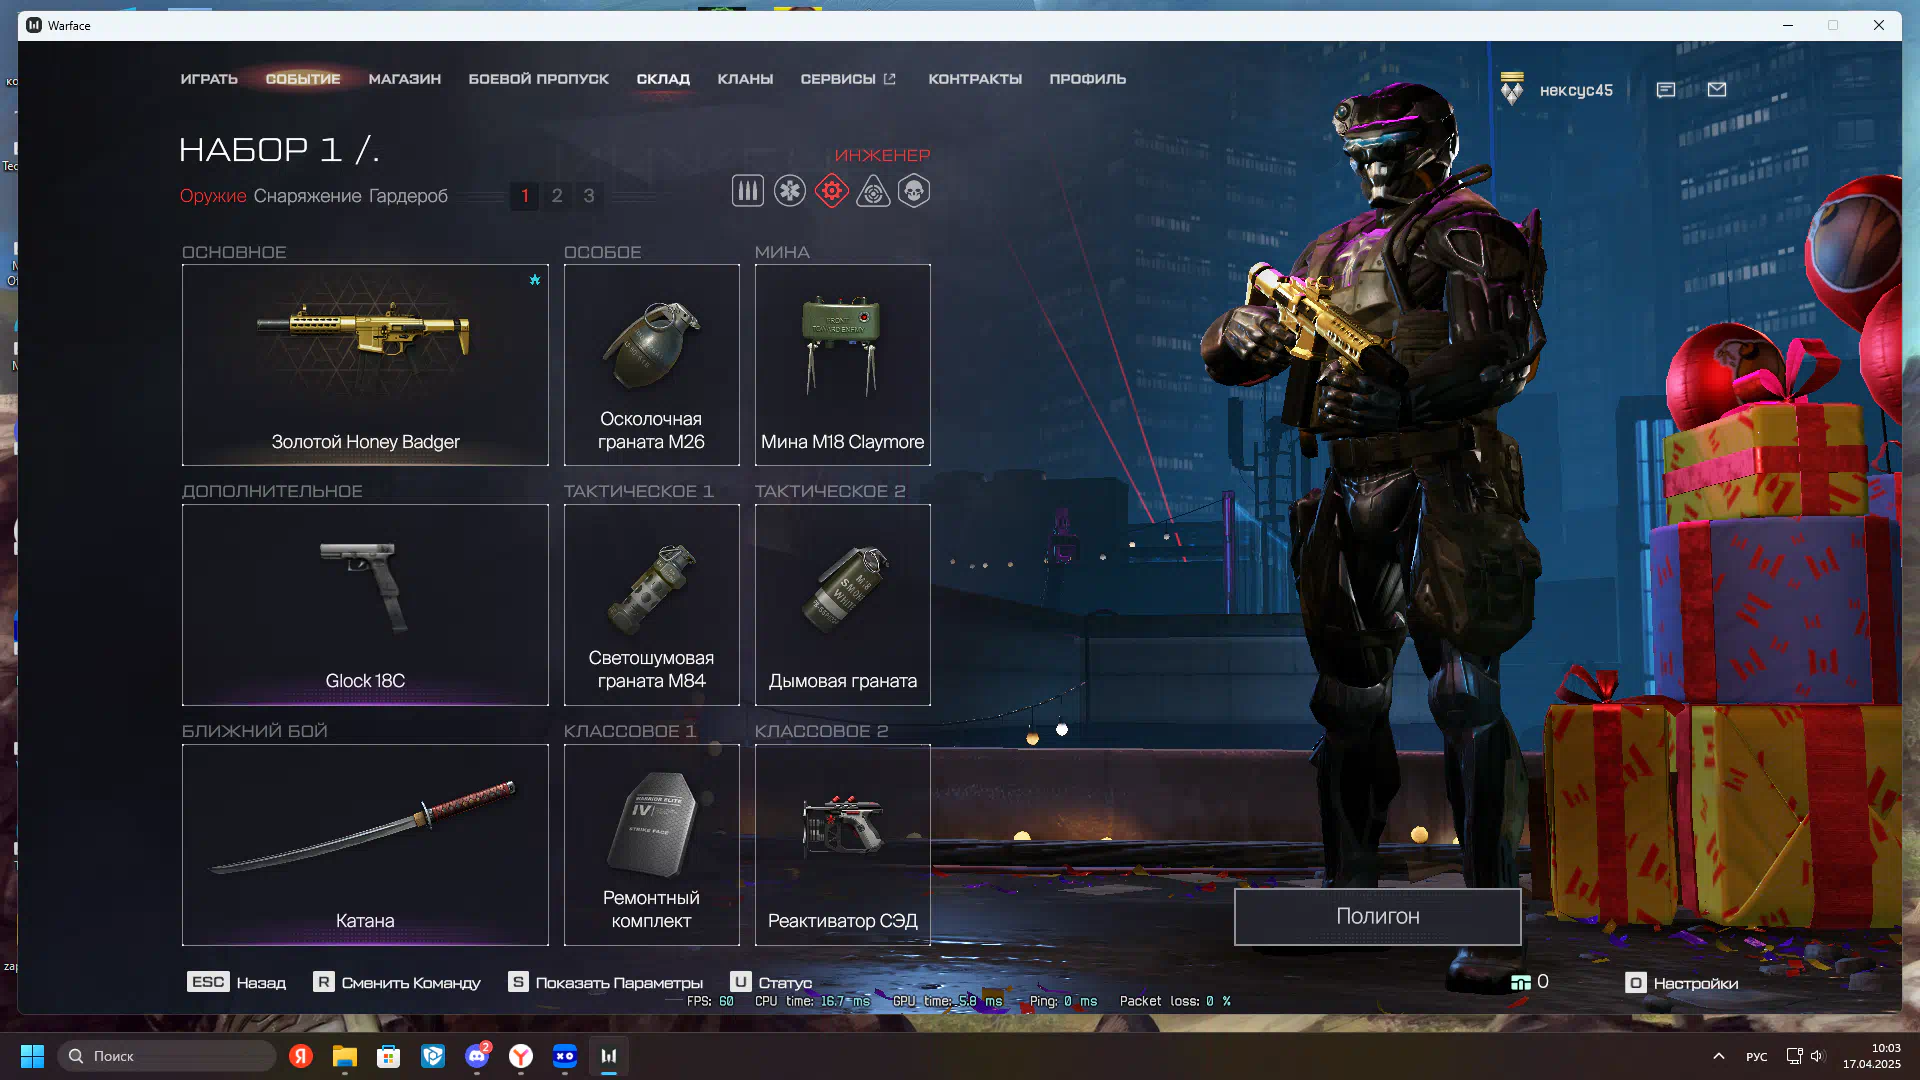Click the Warface taskbar icon
This screenshot has height=1080, width=1920.
[609, 1056]
